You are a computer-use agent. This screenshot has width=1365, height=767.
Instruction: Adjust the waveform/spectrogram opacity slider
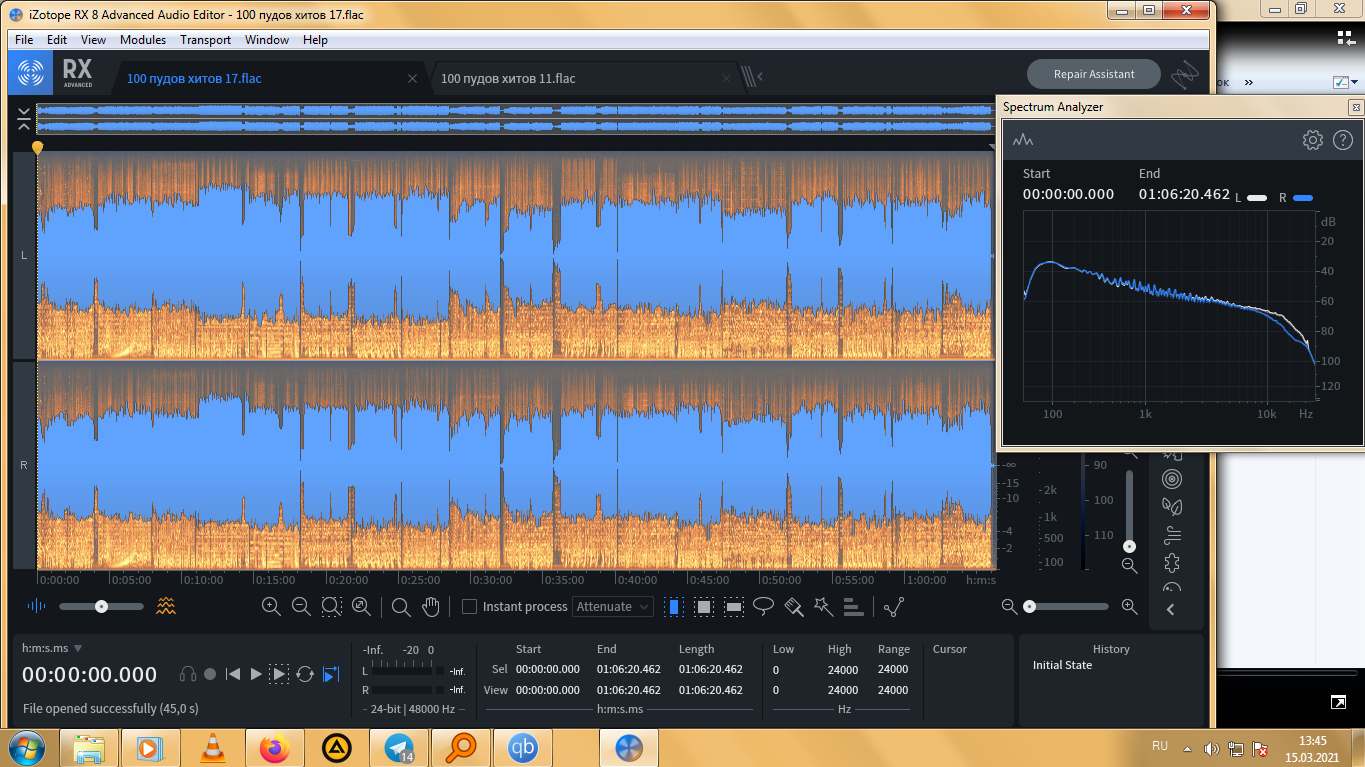[x=101, y=606]
